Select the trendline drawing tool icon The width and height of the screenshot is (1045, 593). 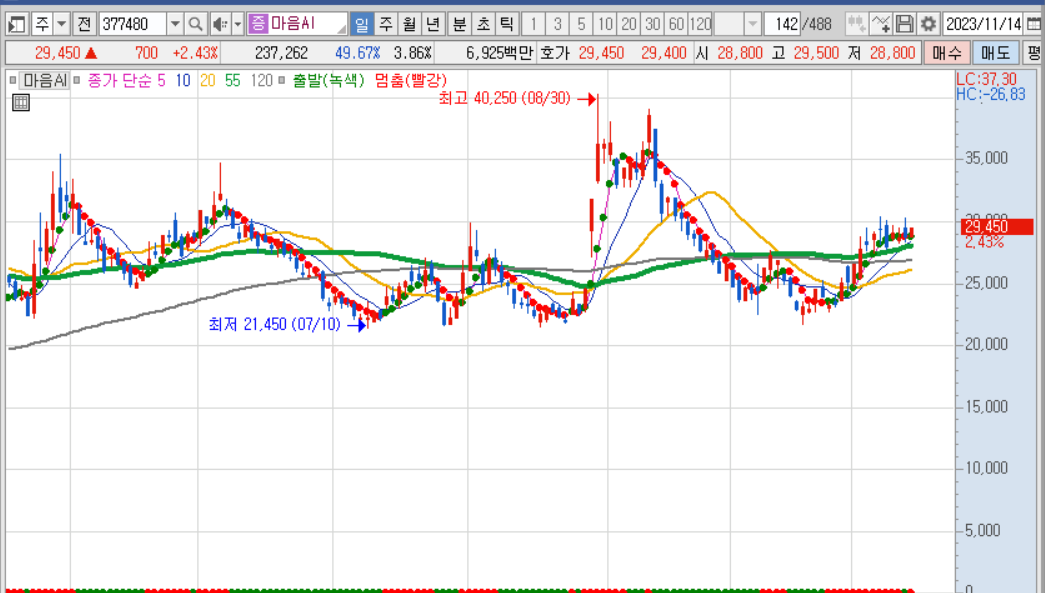pos(879,22)
